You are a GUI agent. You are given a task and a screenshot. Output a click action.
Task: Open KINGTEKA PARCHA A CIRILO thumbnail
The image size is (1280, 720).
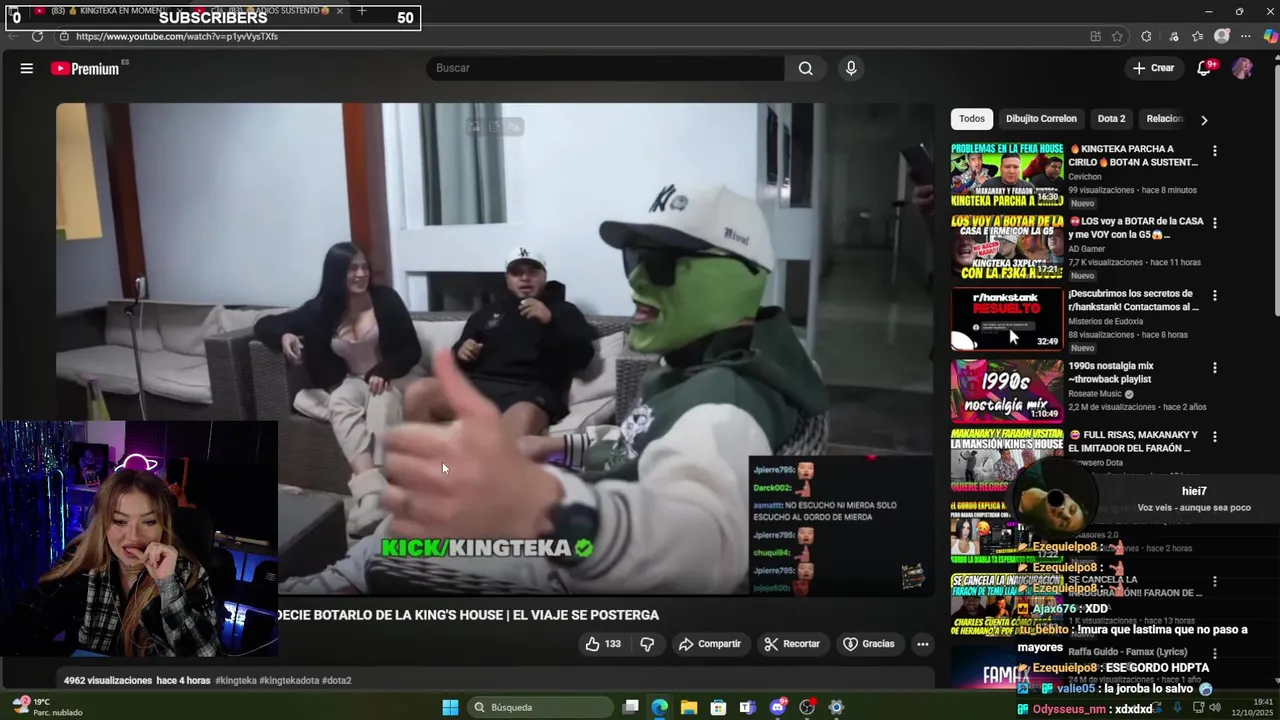pos(1007,174)
